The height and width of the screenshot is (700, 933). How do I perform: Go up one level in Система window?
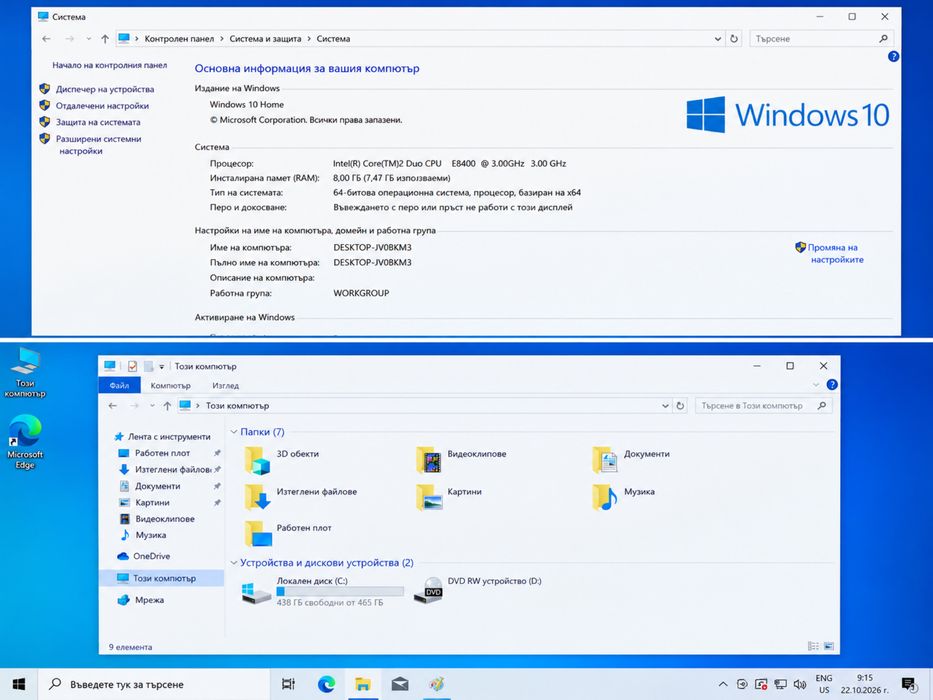[105, 39]
